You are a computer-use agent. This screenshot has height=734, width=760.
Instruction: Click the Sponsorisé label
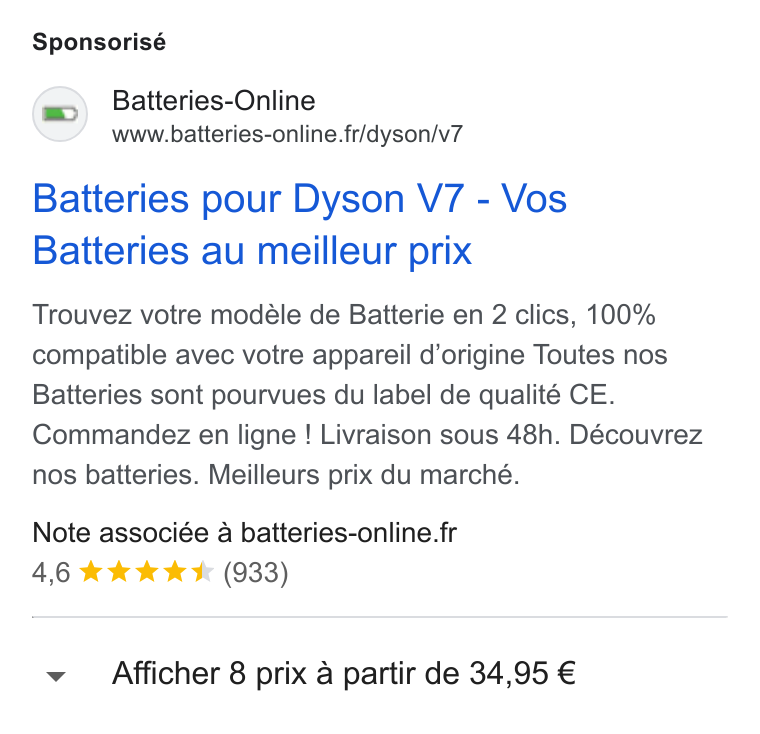(99, 42)
